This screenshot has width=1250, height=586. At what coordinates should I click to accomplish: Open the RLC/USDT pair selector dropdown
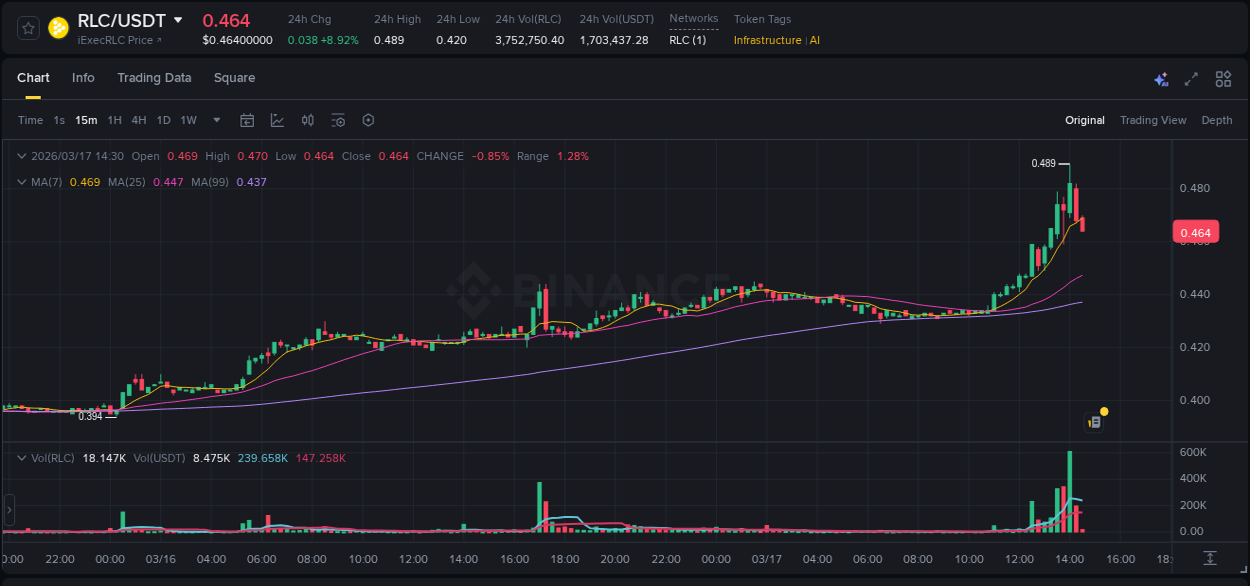coord(178,19)
